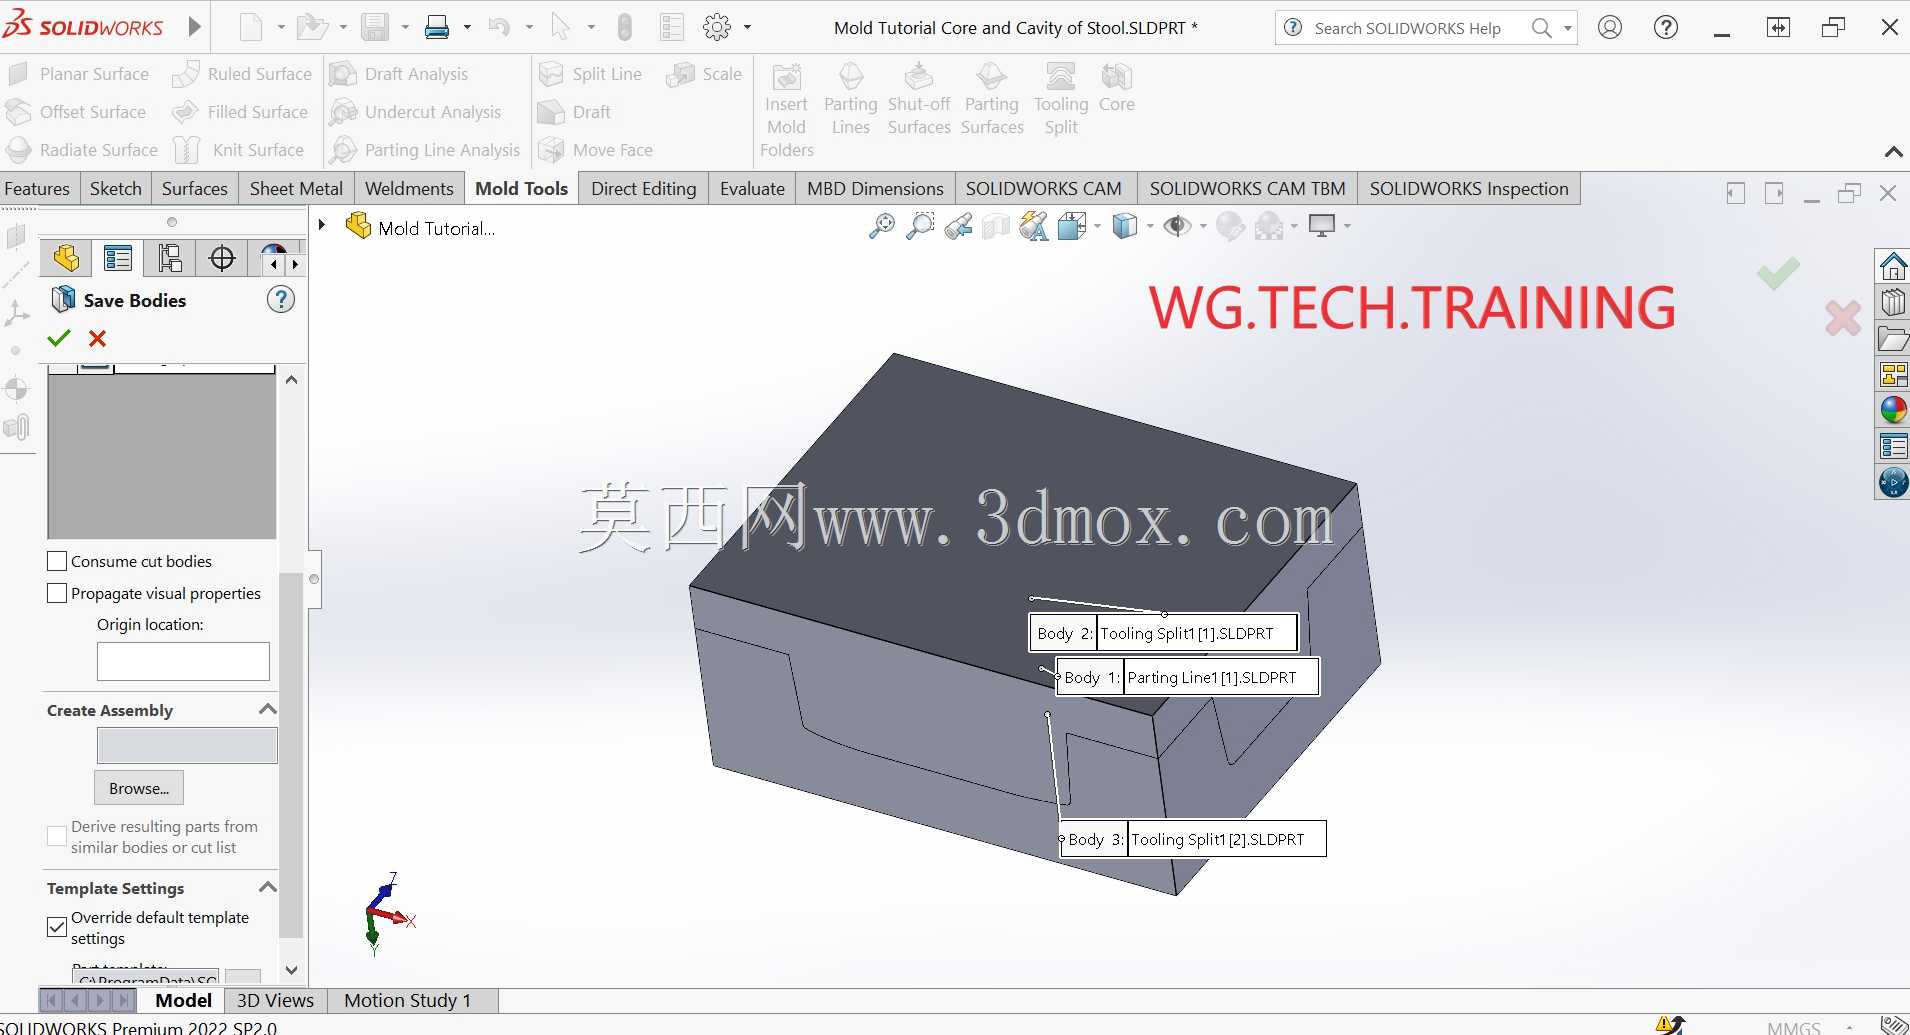Click the Knit Surface tool

tap(239, 150)
